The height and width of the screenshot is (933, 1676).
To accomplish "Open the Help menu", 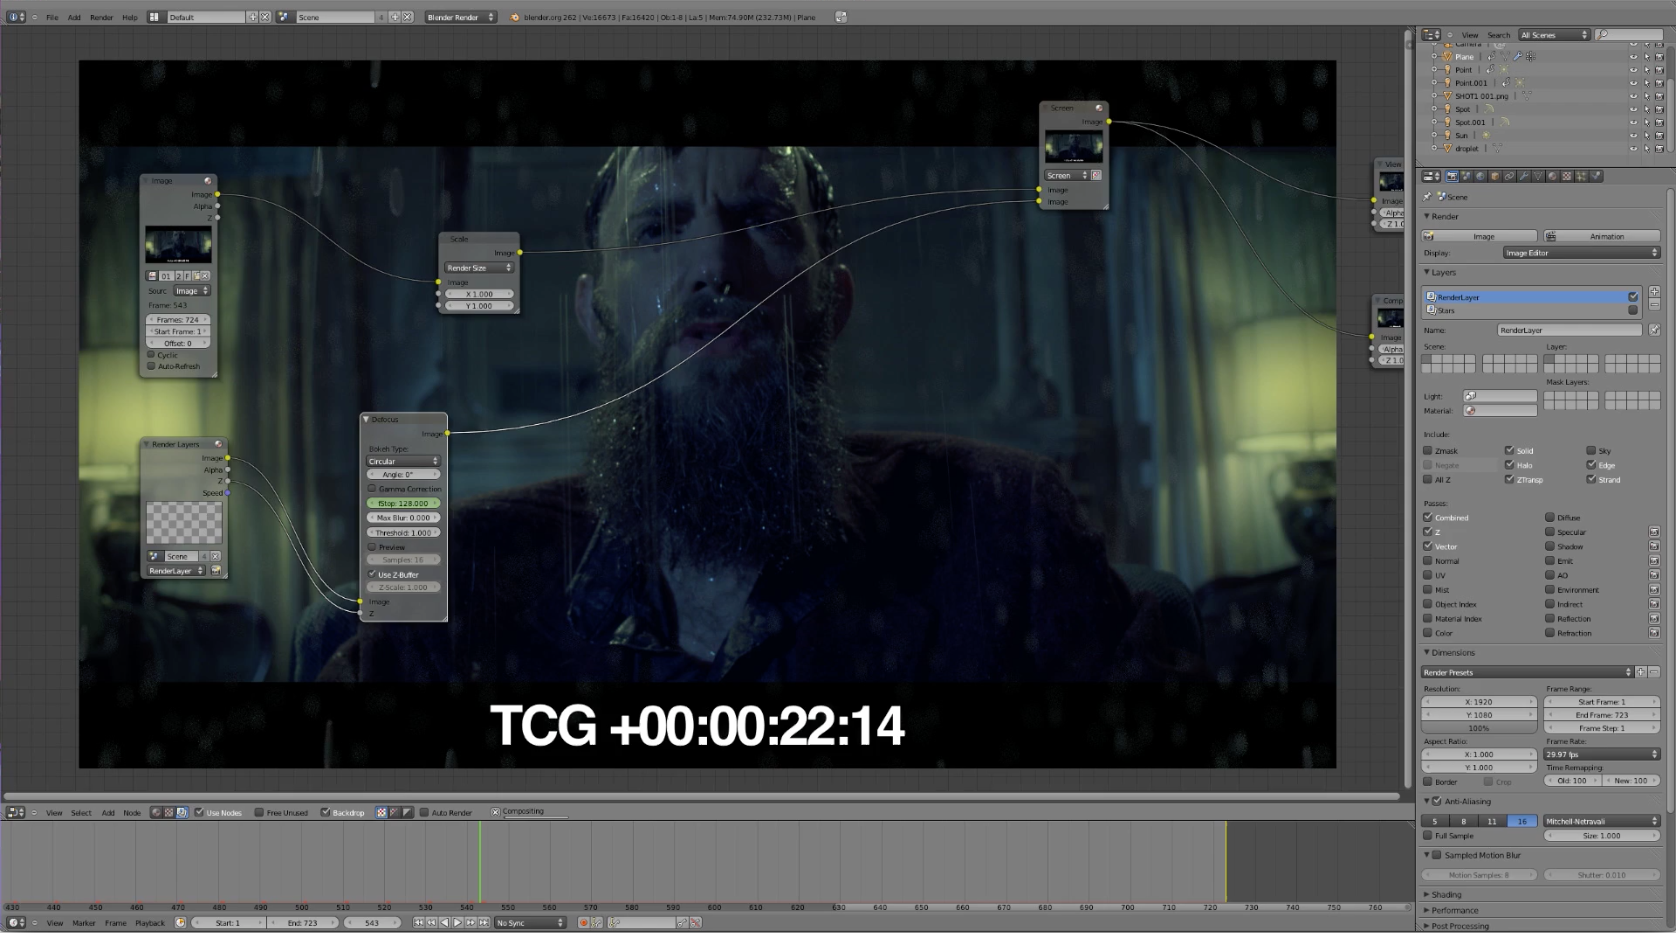I will [130, 17].
